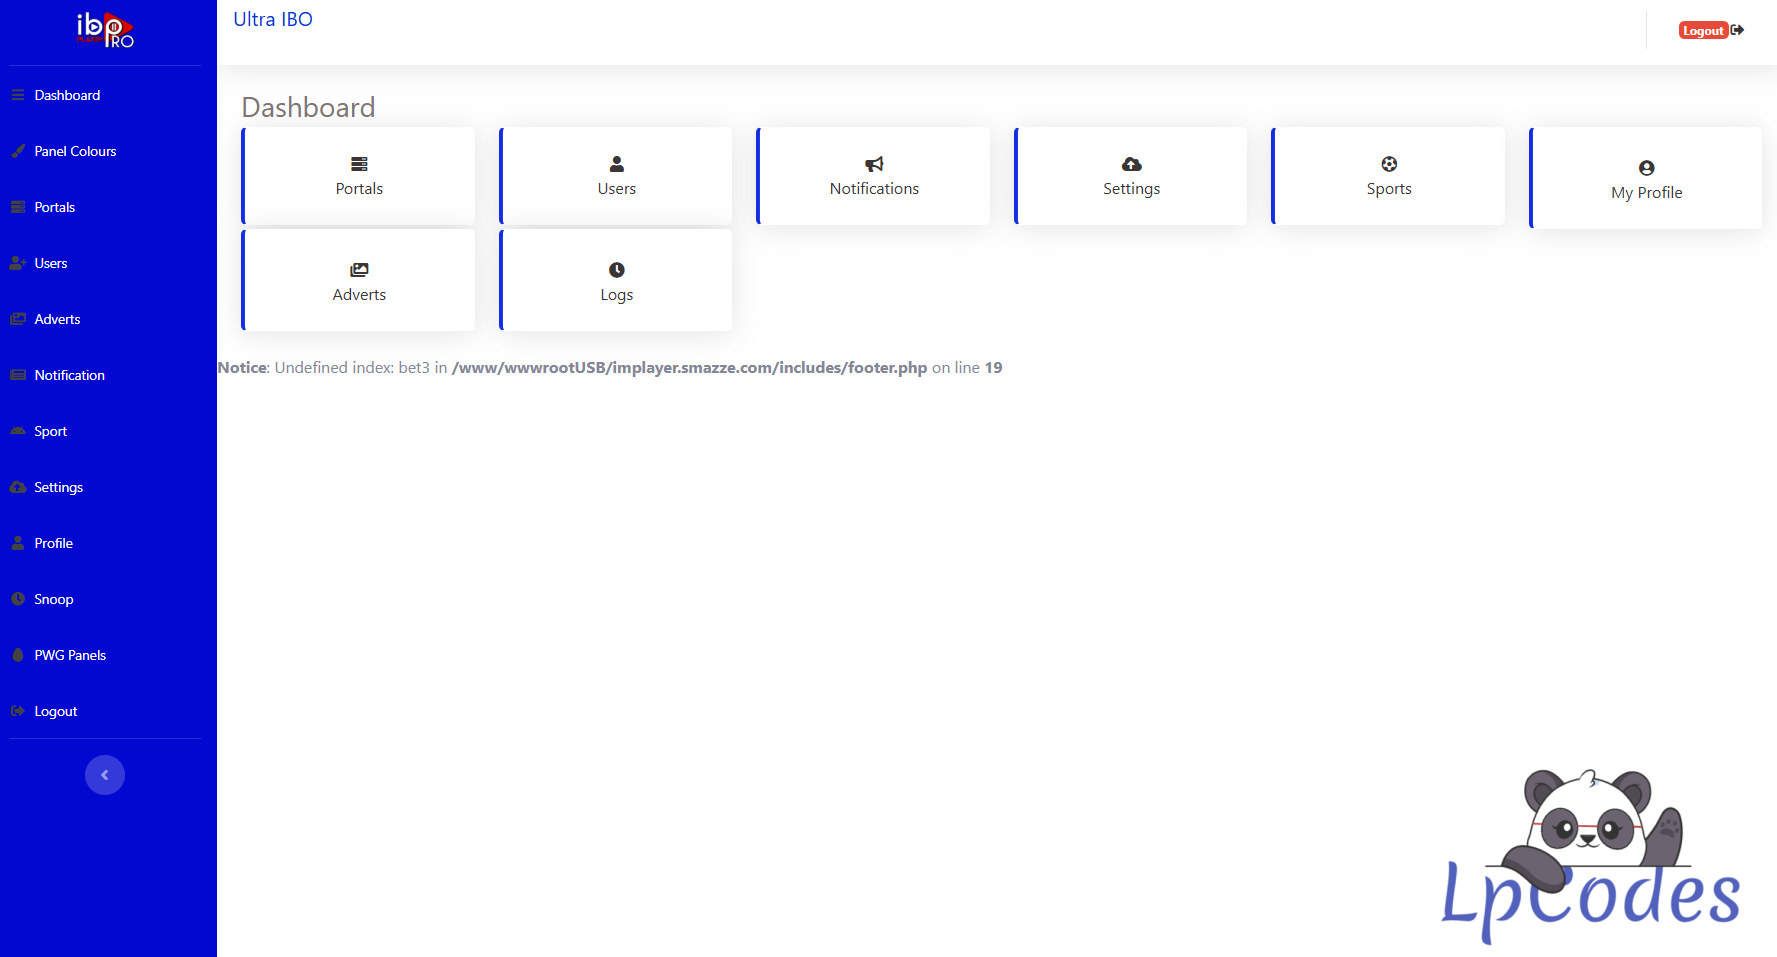Open Snoop in the sidebar
This screenshot has width=1777, height=957.
point(54,599)
